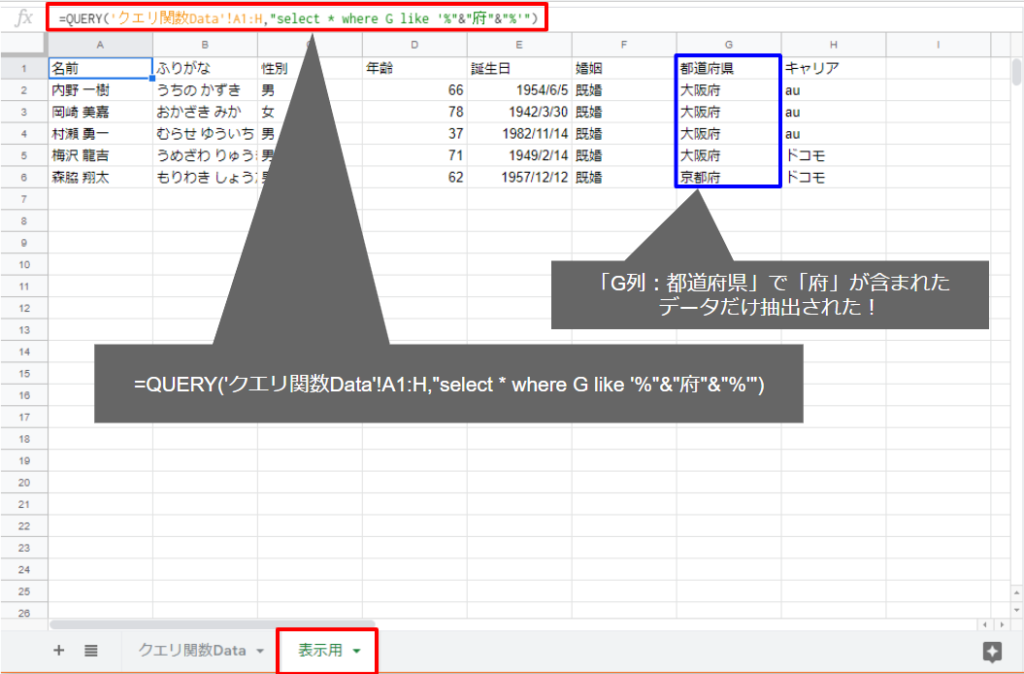
Task: Select row 7 header
Action: (24, 199)
